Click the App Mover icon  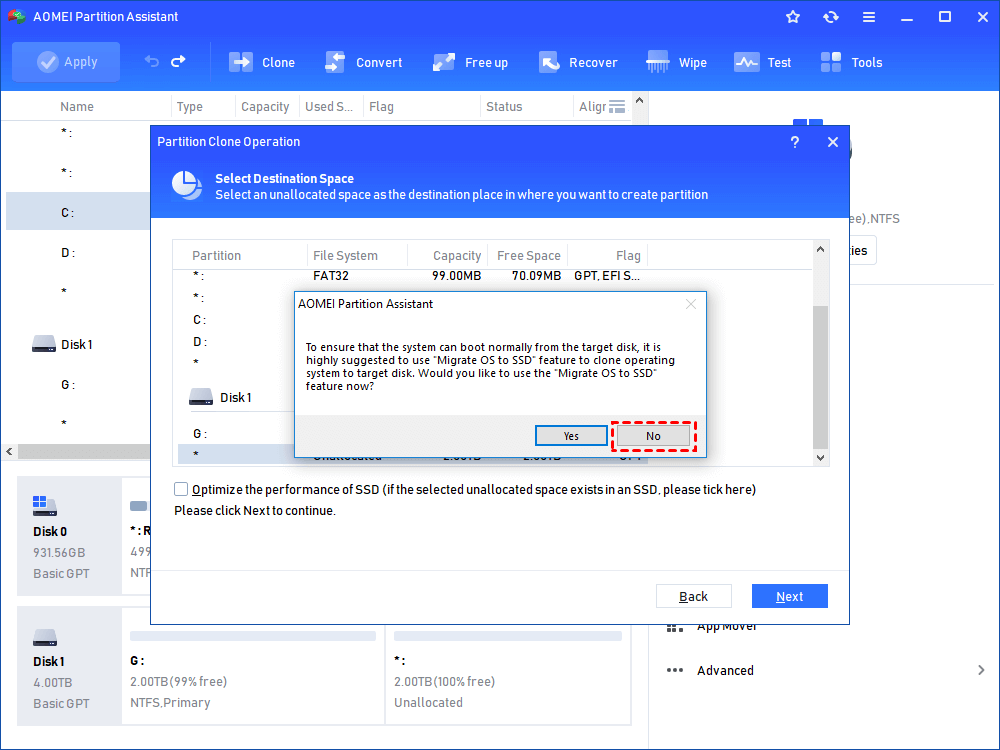point(675,628)
